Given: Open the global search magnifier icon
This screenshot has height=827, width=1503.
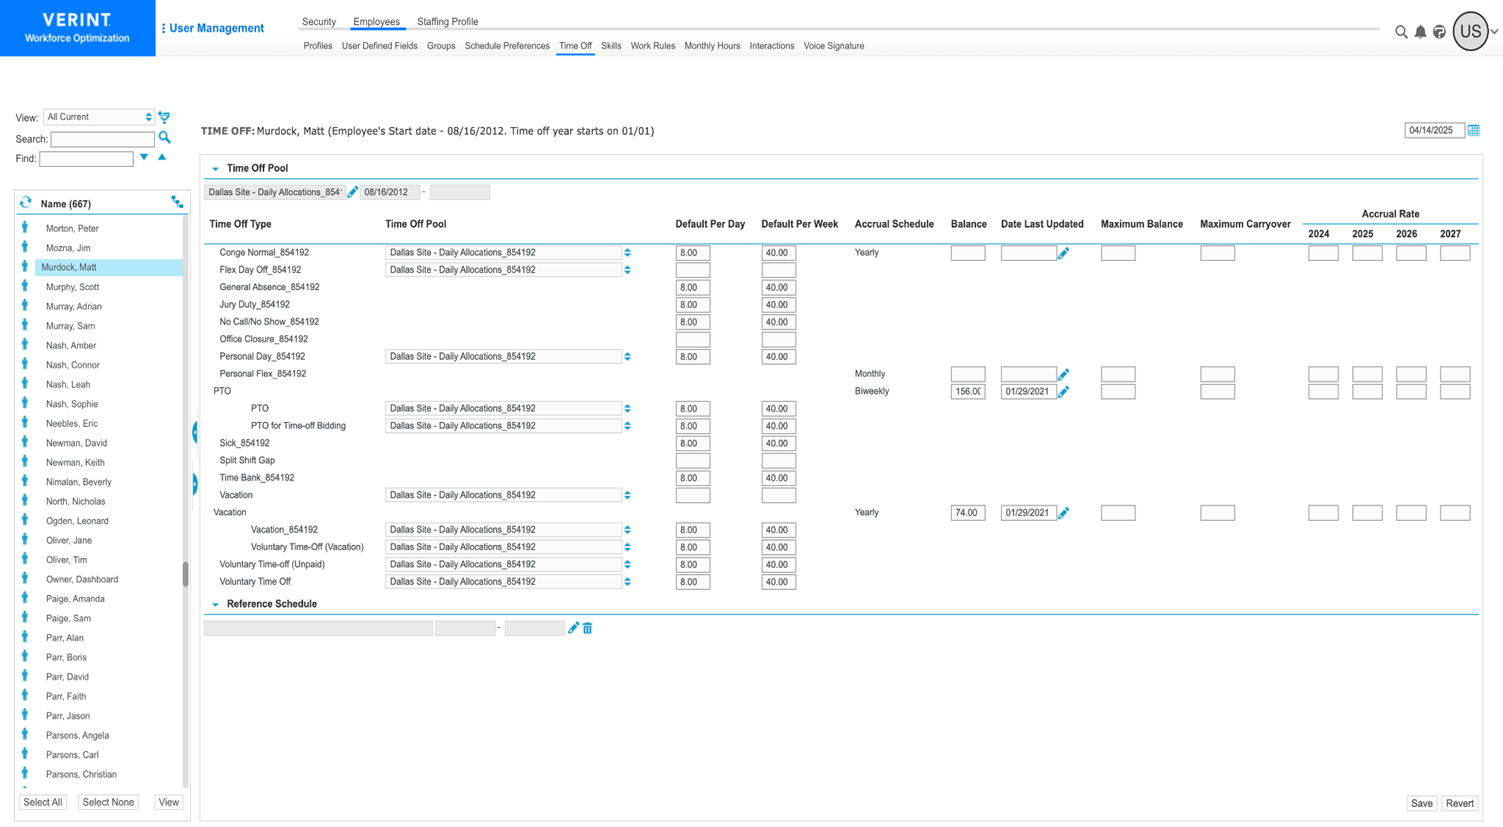Looking at the screenshot, I should click(1401, 32).
